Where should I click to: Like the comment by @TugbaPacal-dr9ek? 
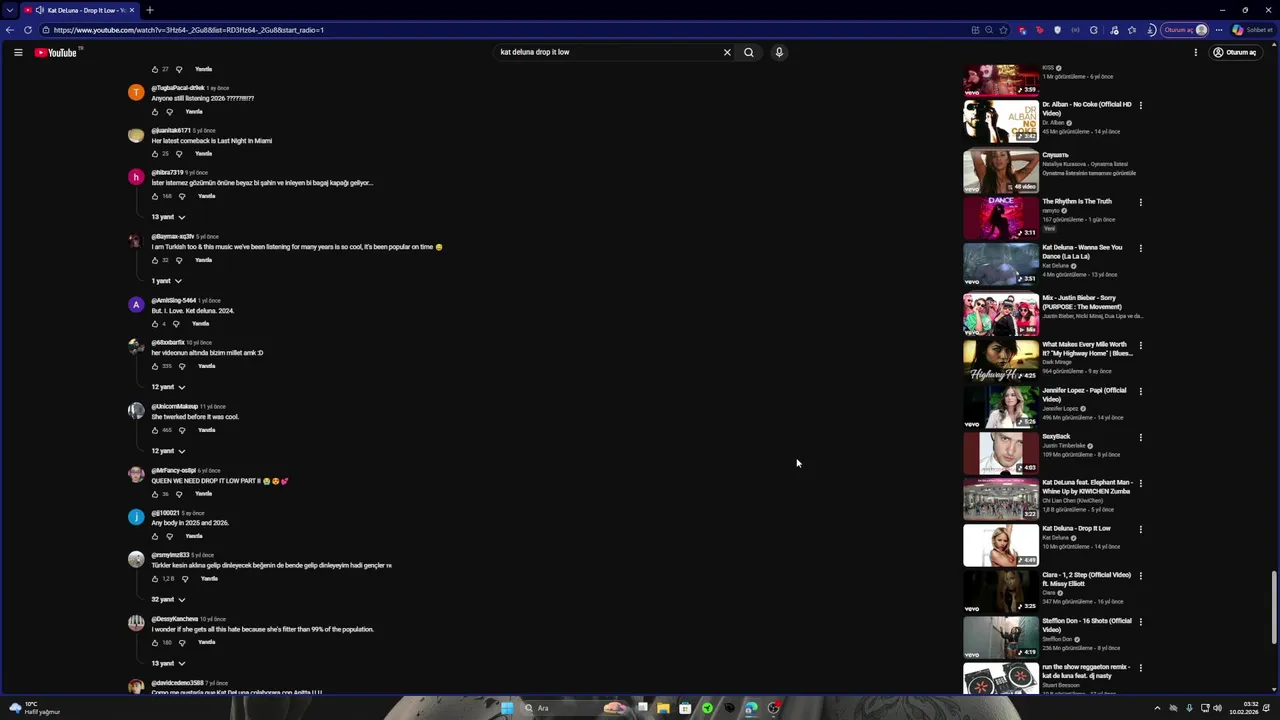155,111
